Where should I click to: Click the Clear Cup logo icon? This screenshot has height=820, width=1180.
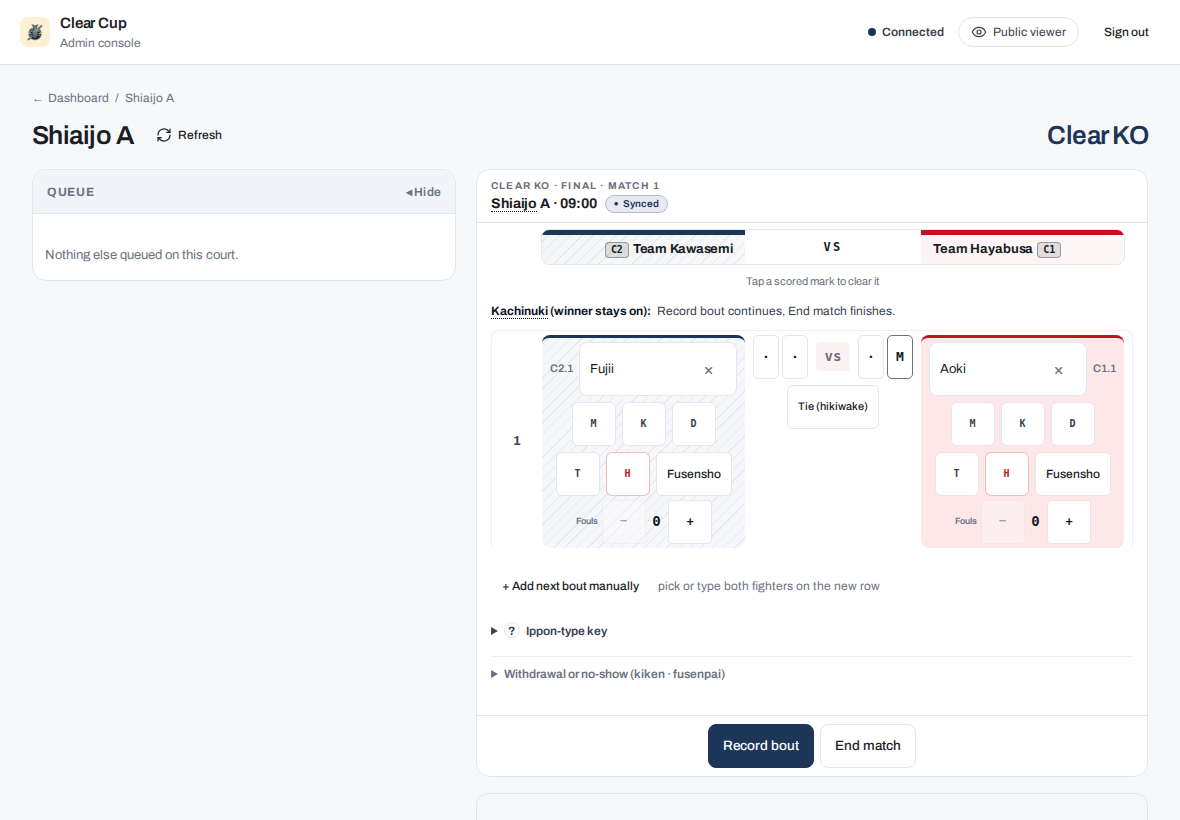coord(35,32)
